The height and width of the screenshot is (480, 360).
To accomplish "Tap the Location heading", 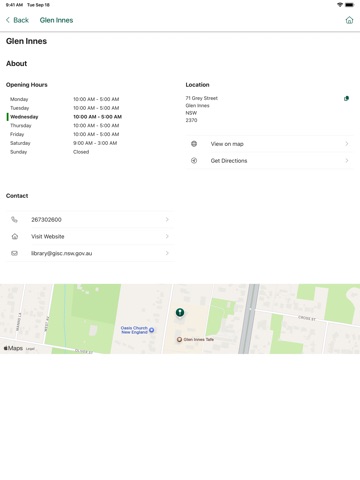I will [x=197, y=85].
